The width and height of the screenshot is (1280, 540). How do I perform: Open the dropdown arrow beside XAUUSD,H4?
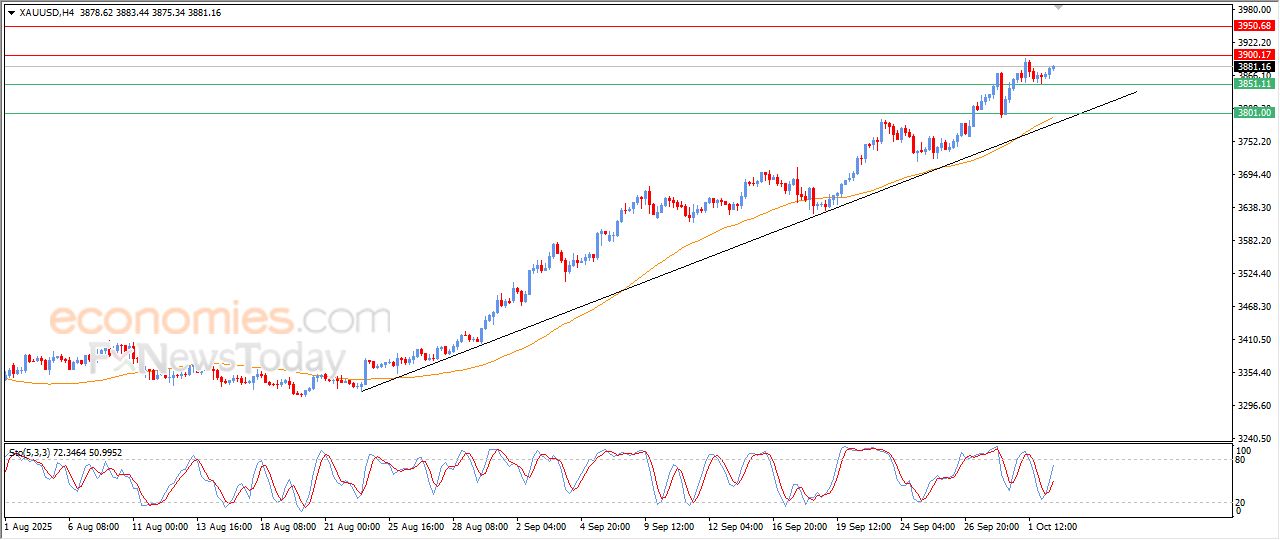click(11, 13)
